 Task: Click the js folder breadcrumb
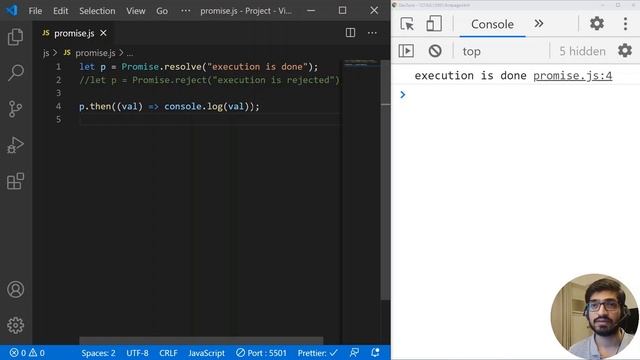click(x=46, y=53)
